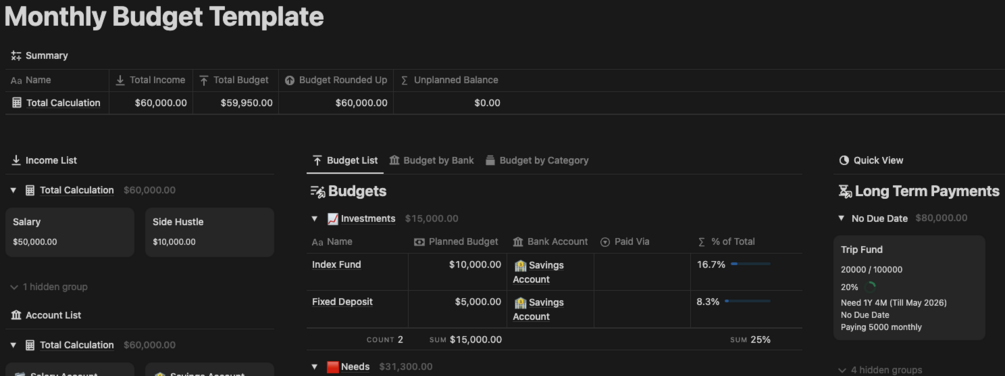This screenshot has width=1005, height=376.
Task: Collapse the Needs group
Action: coord(315,367)
